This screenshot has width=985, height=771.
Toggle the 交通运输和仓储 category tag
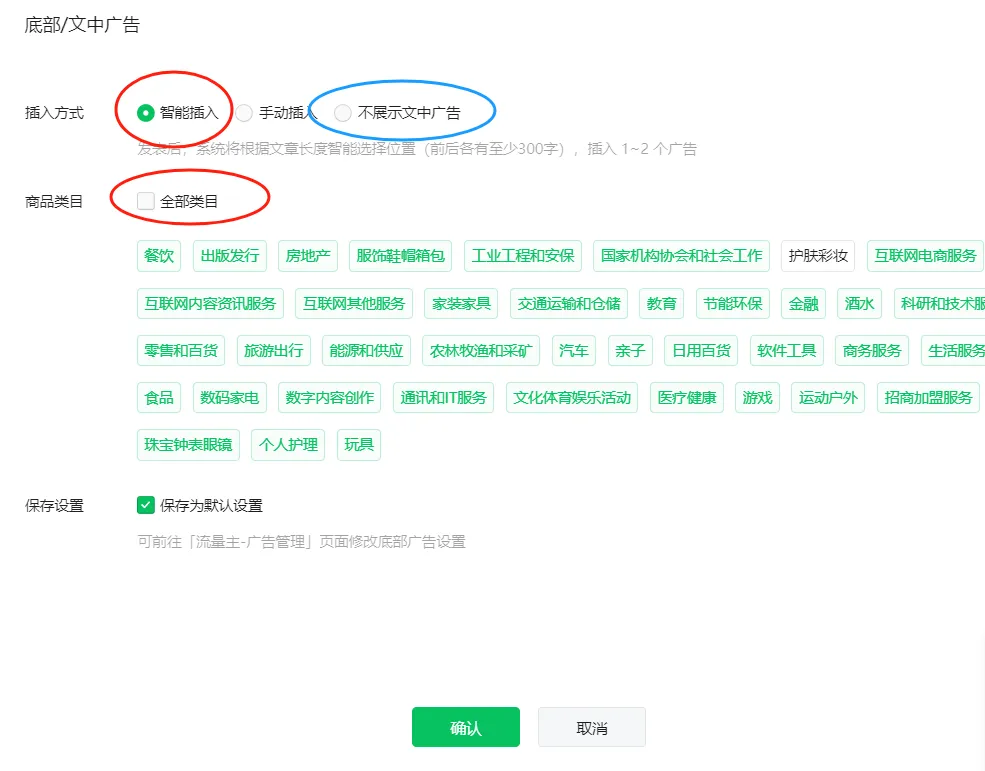[569, 303]
